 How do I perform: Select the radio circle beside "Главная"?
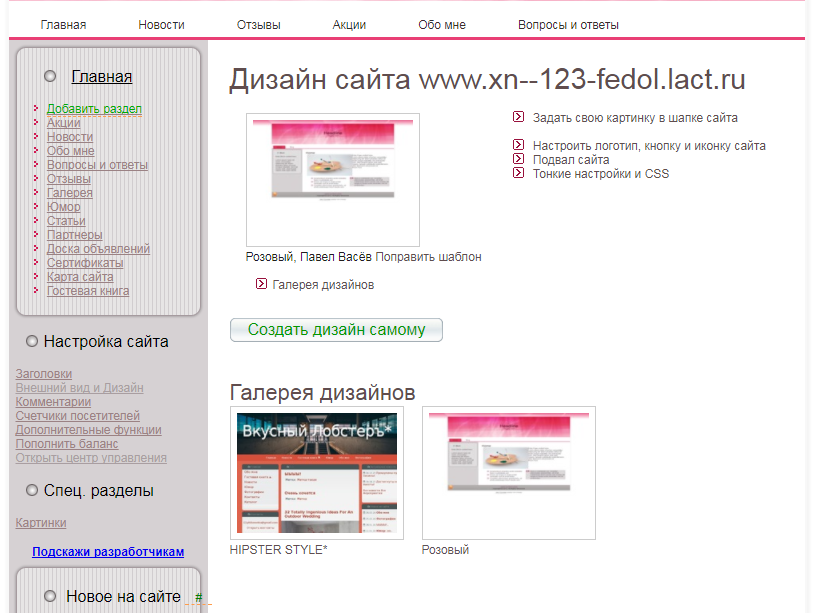49,75
